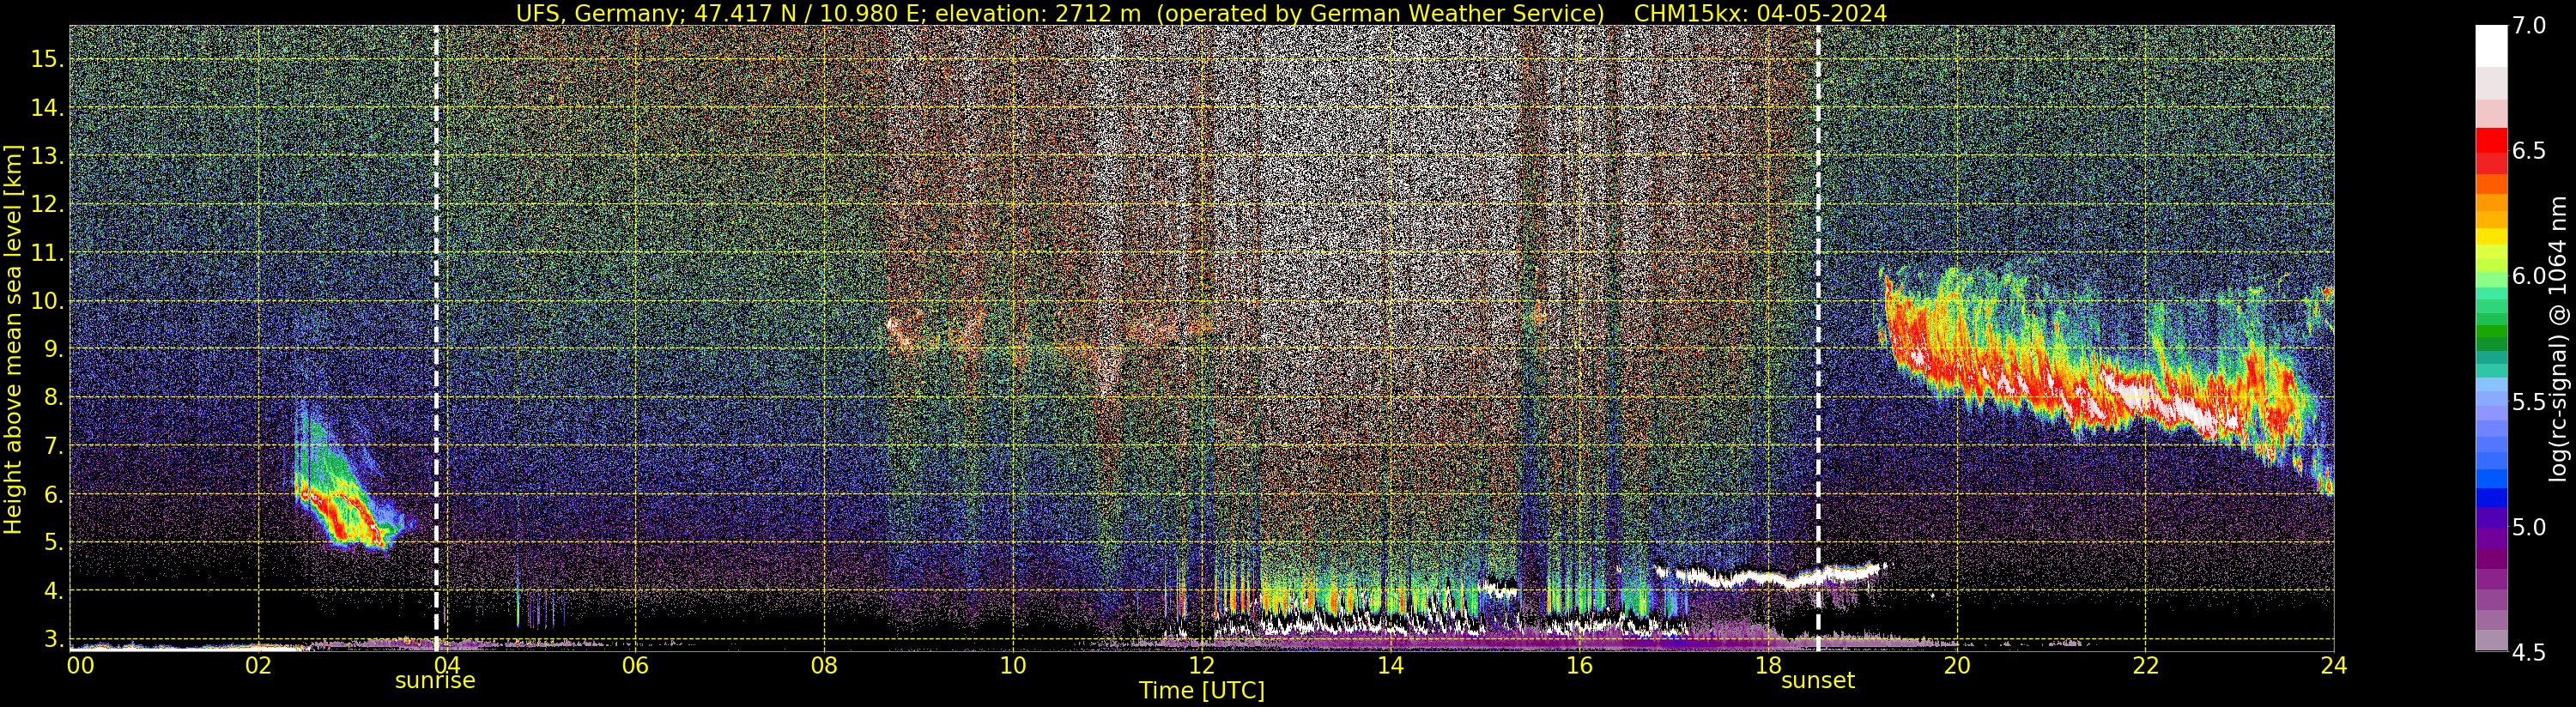This screenshot has width=2576, height=707.
Task: Click the '04' time tick label
Action: pos(446,666)
